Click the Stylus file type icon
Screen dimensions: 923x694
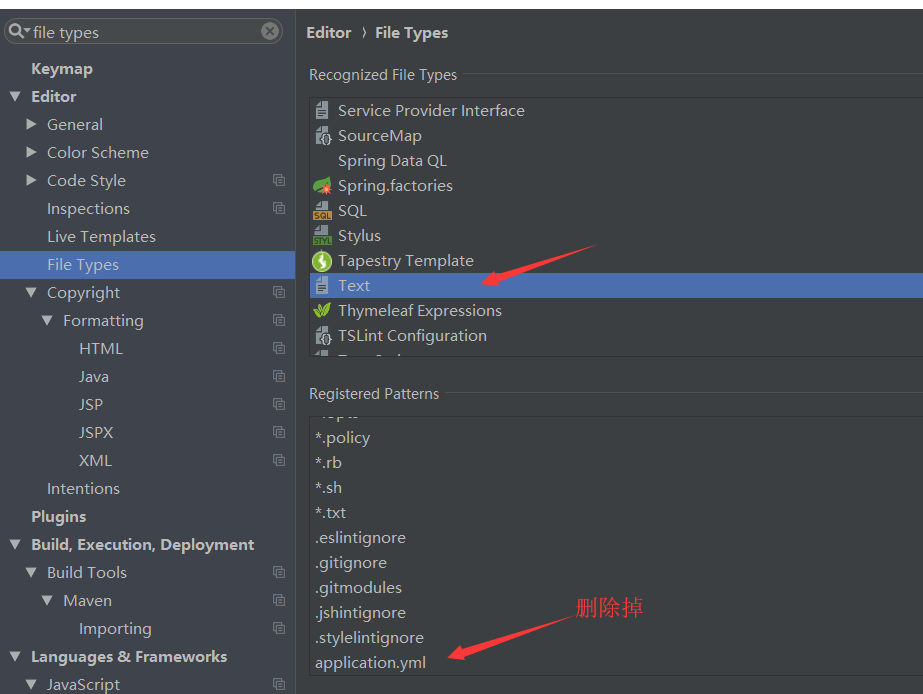[x=323, y=235]
